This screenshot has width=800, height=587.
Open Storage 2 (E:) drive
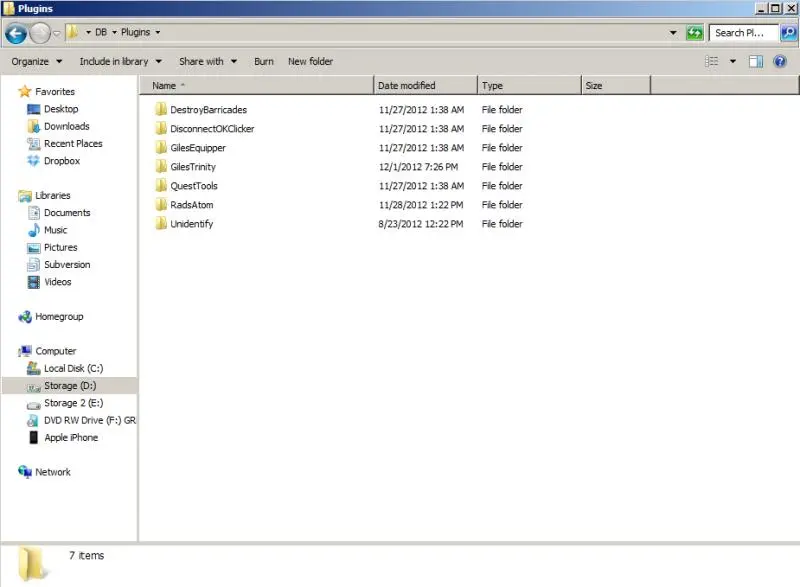73,403
